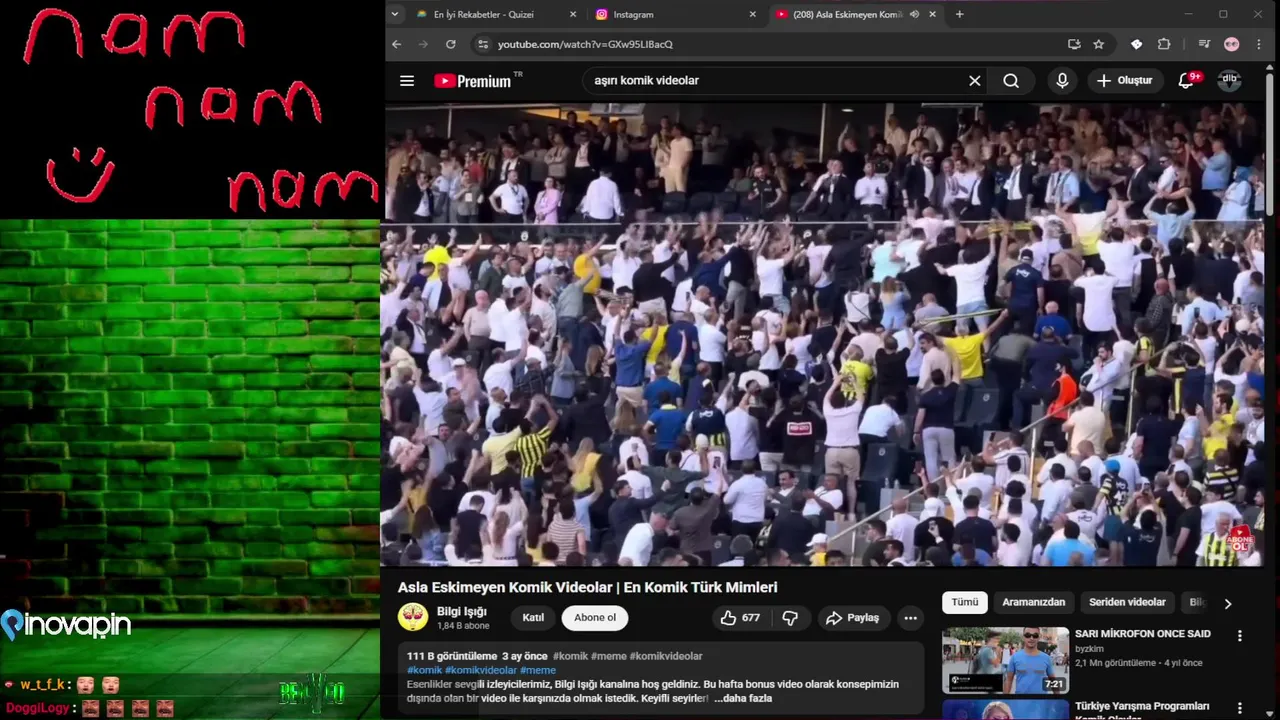Start voice search with microphone
The image size is (1280, 720).
pyautogui.click(x=1062, y=81)
